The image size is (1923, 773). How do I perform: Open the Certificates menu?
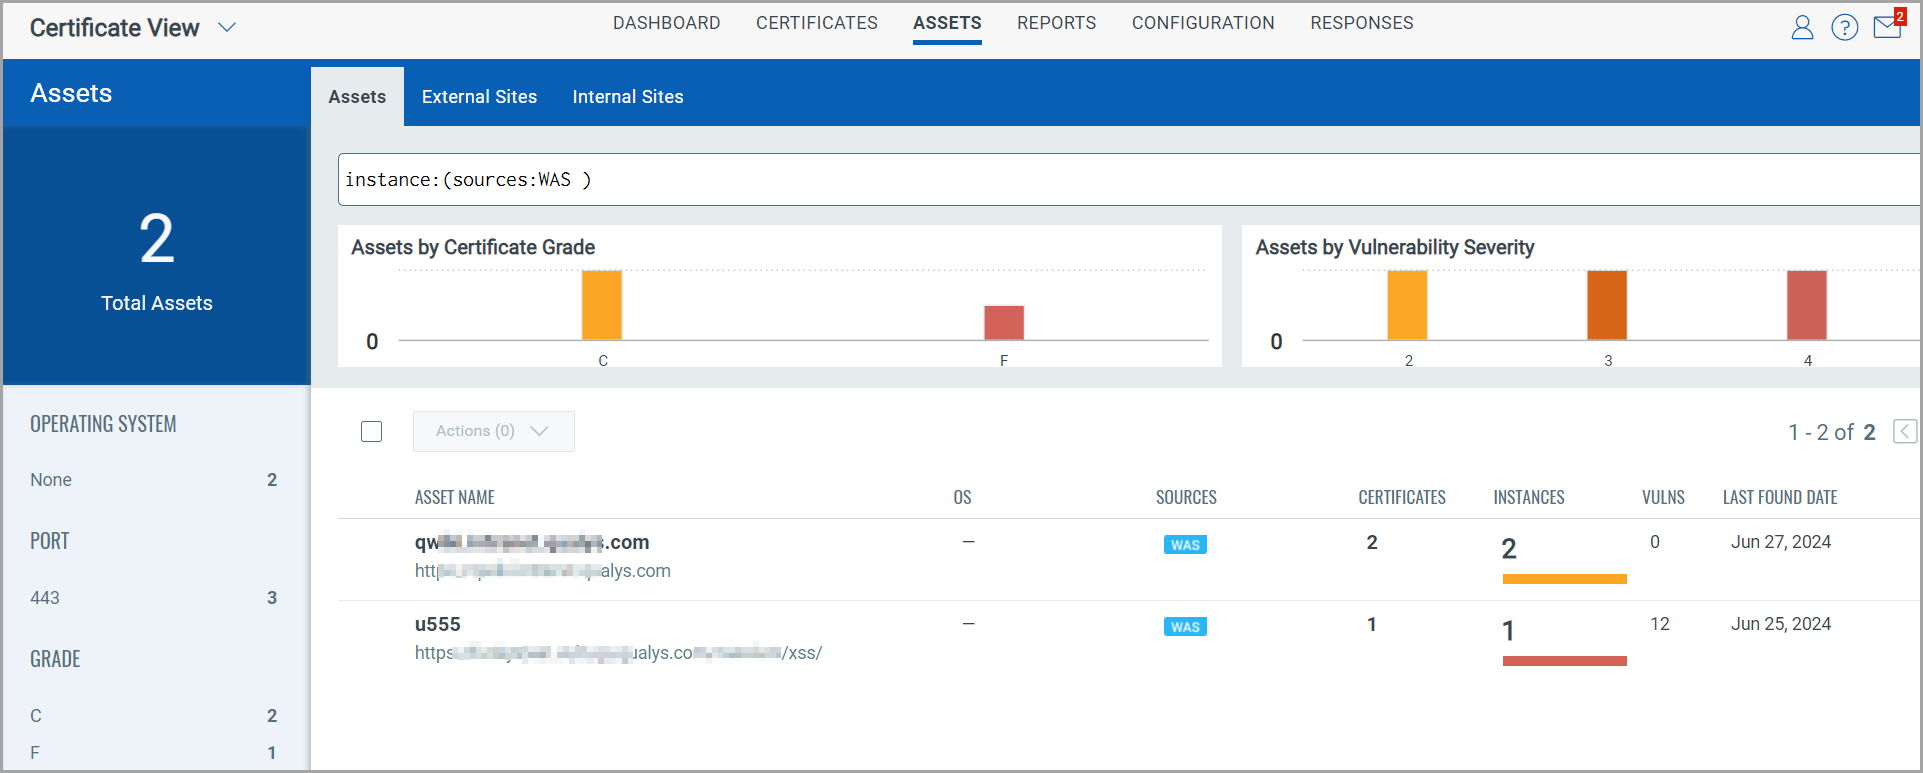816,23
